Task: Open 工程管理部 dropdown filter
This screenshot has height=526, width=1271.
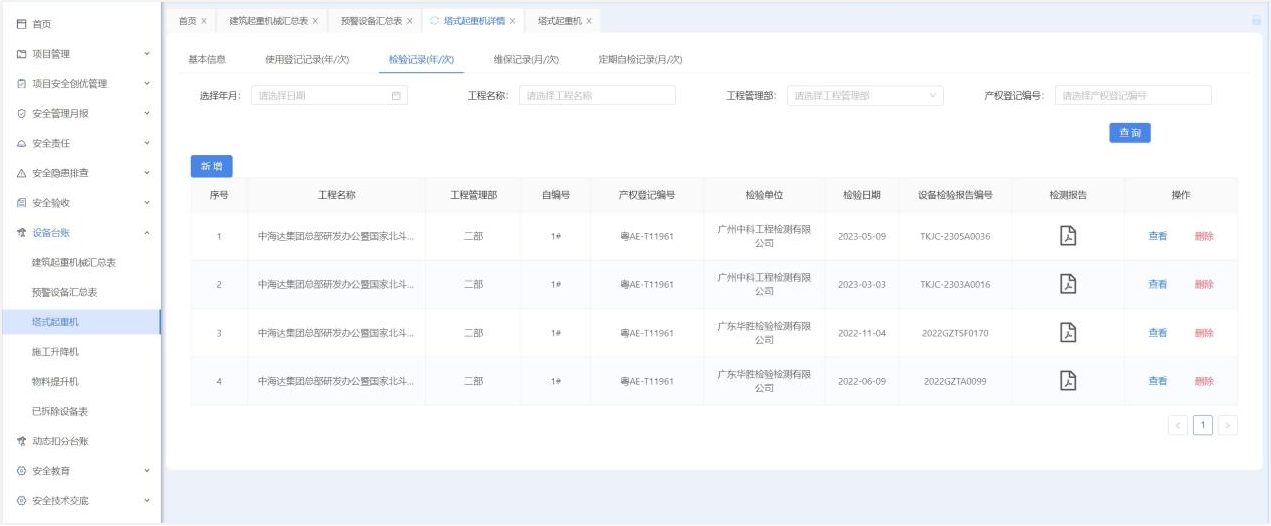Action: click(x=865, y=96)
